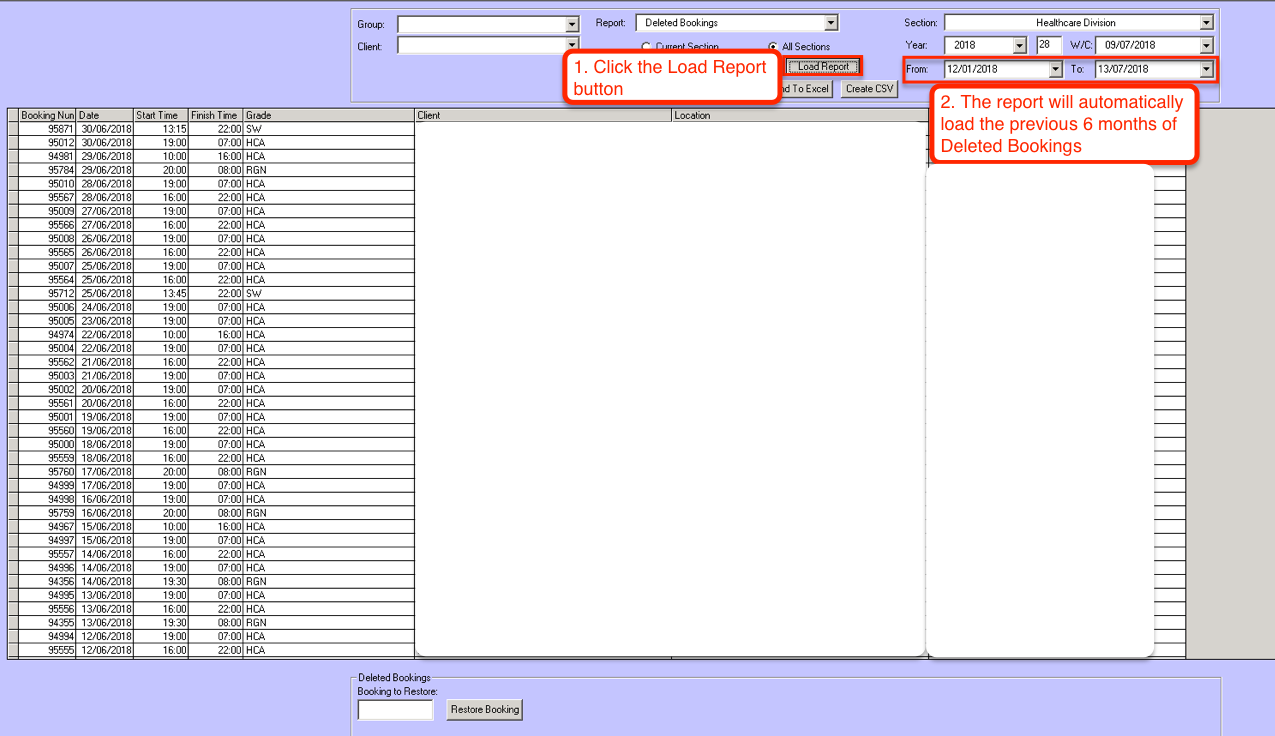
Task: Open the Group dropdown
Action: point(572,24)
